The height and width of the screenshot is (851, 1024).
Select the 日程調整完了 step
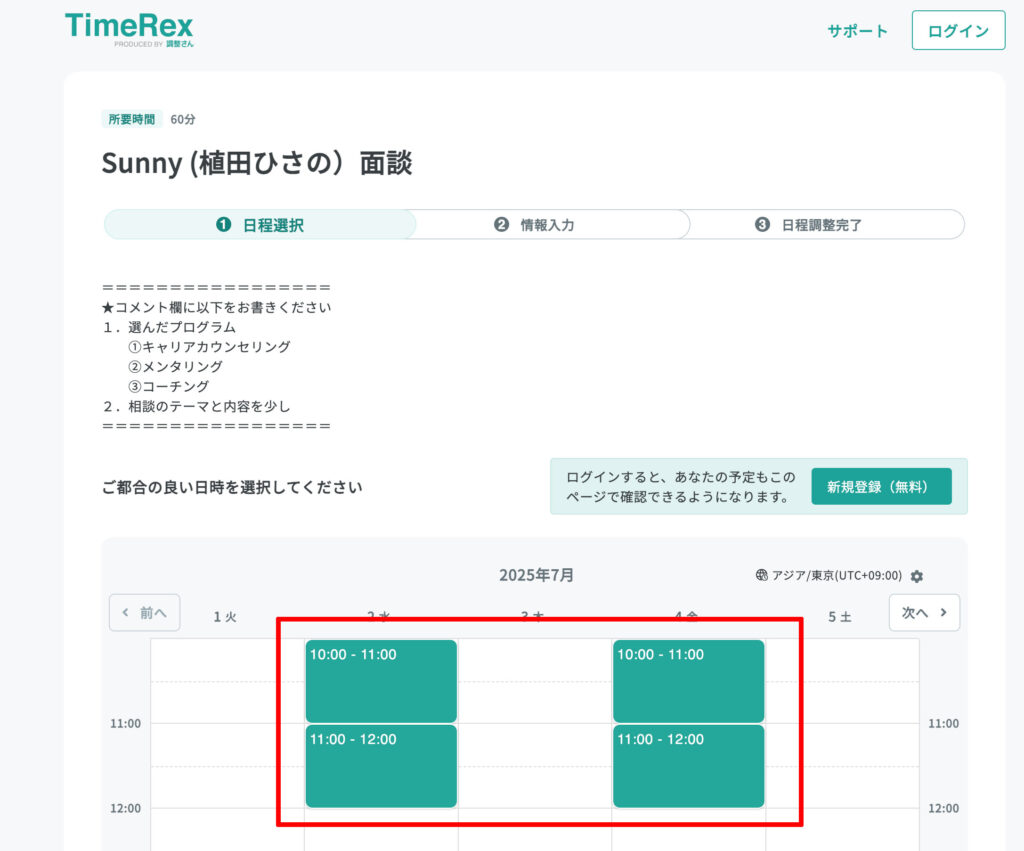coord(809,225)
